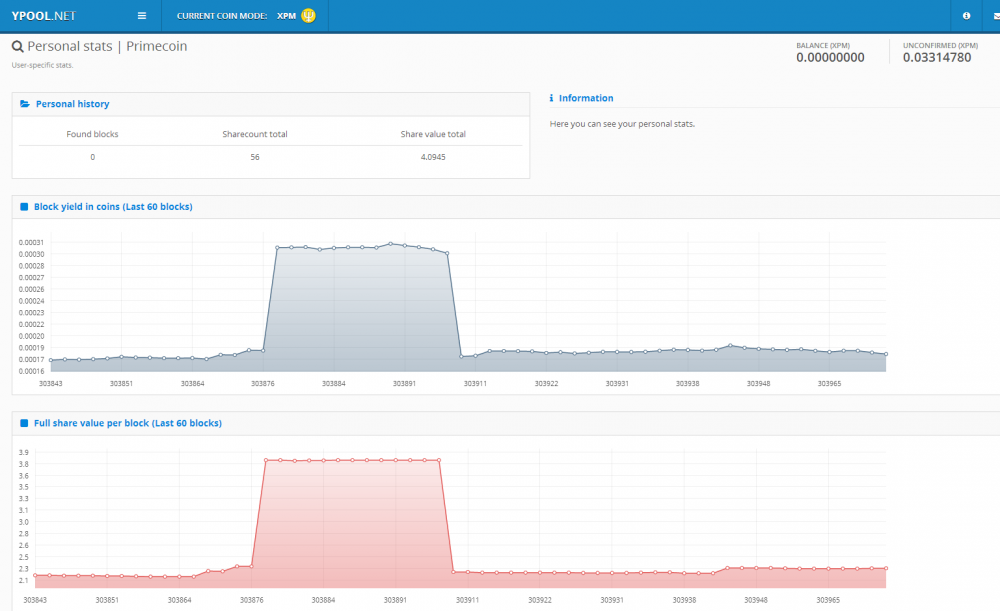Click the Balance (XPM) value
Image resolution: width=1000 pixels, height=611 pixels.
pos(830,58)
